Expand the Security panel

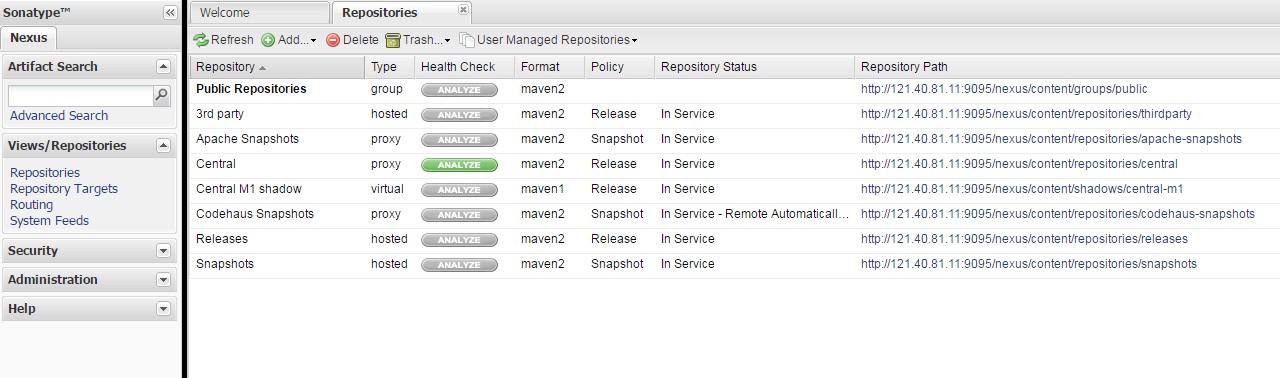pos(164,251)
